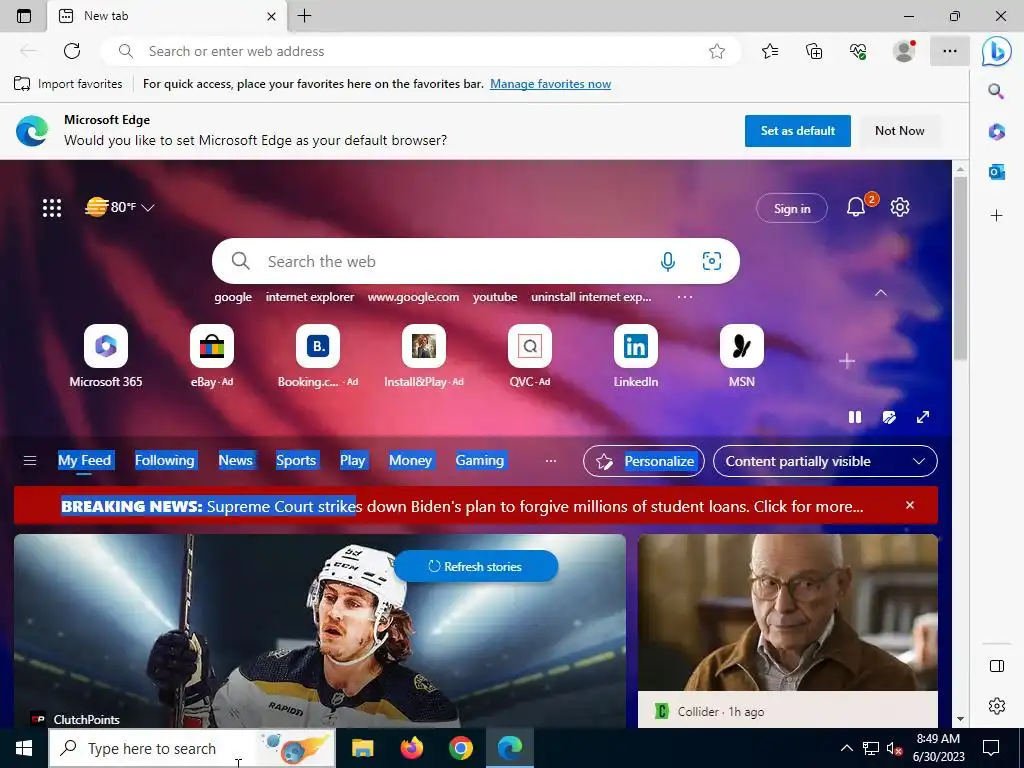Dismiss prompt with Not Now

tap(899, 131)
